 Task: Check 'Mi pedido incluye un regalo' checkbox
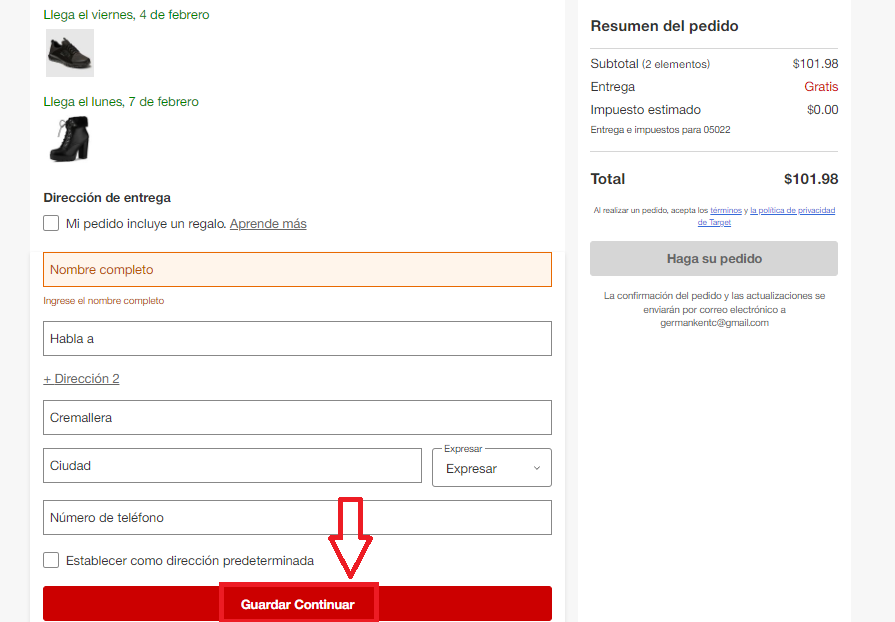[51, 223]
